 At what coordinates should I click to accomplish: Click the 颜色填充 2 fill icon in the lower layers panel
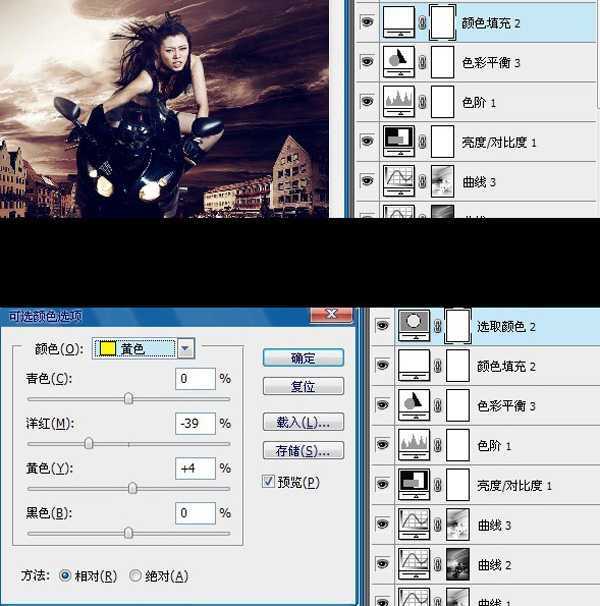pyautogui.click(x=414, y=365)
